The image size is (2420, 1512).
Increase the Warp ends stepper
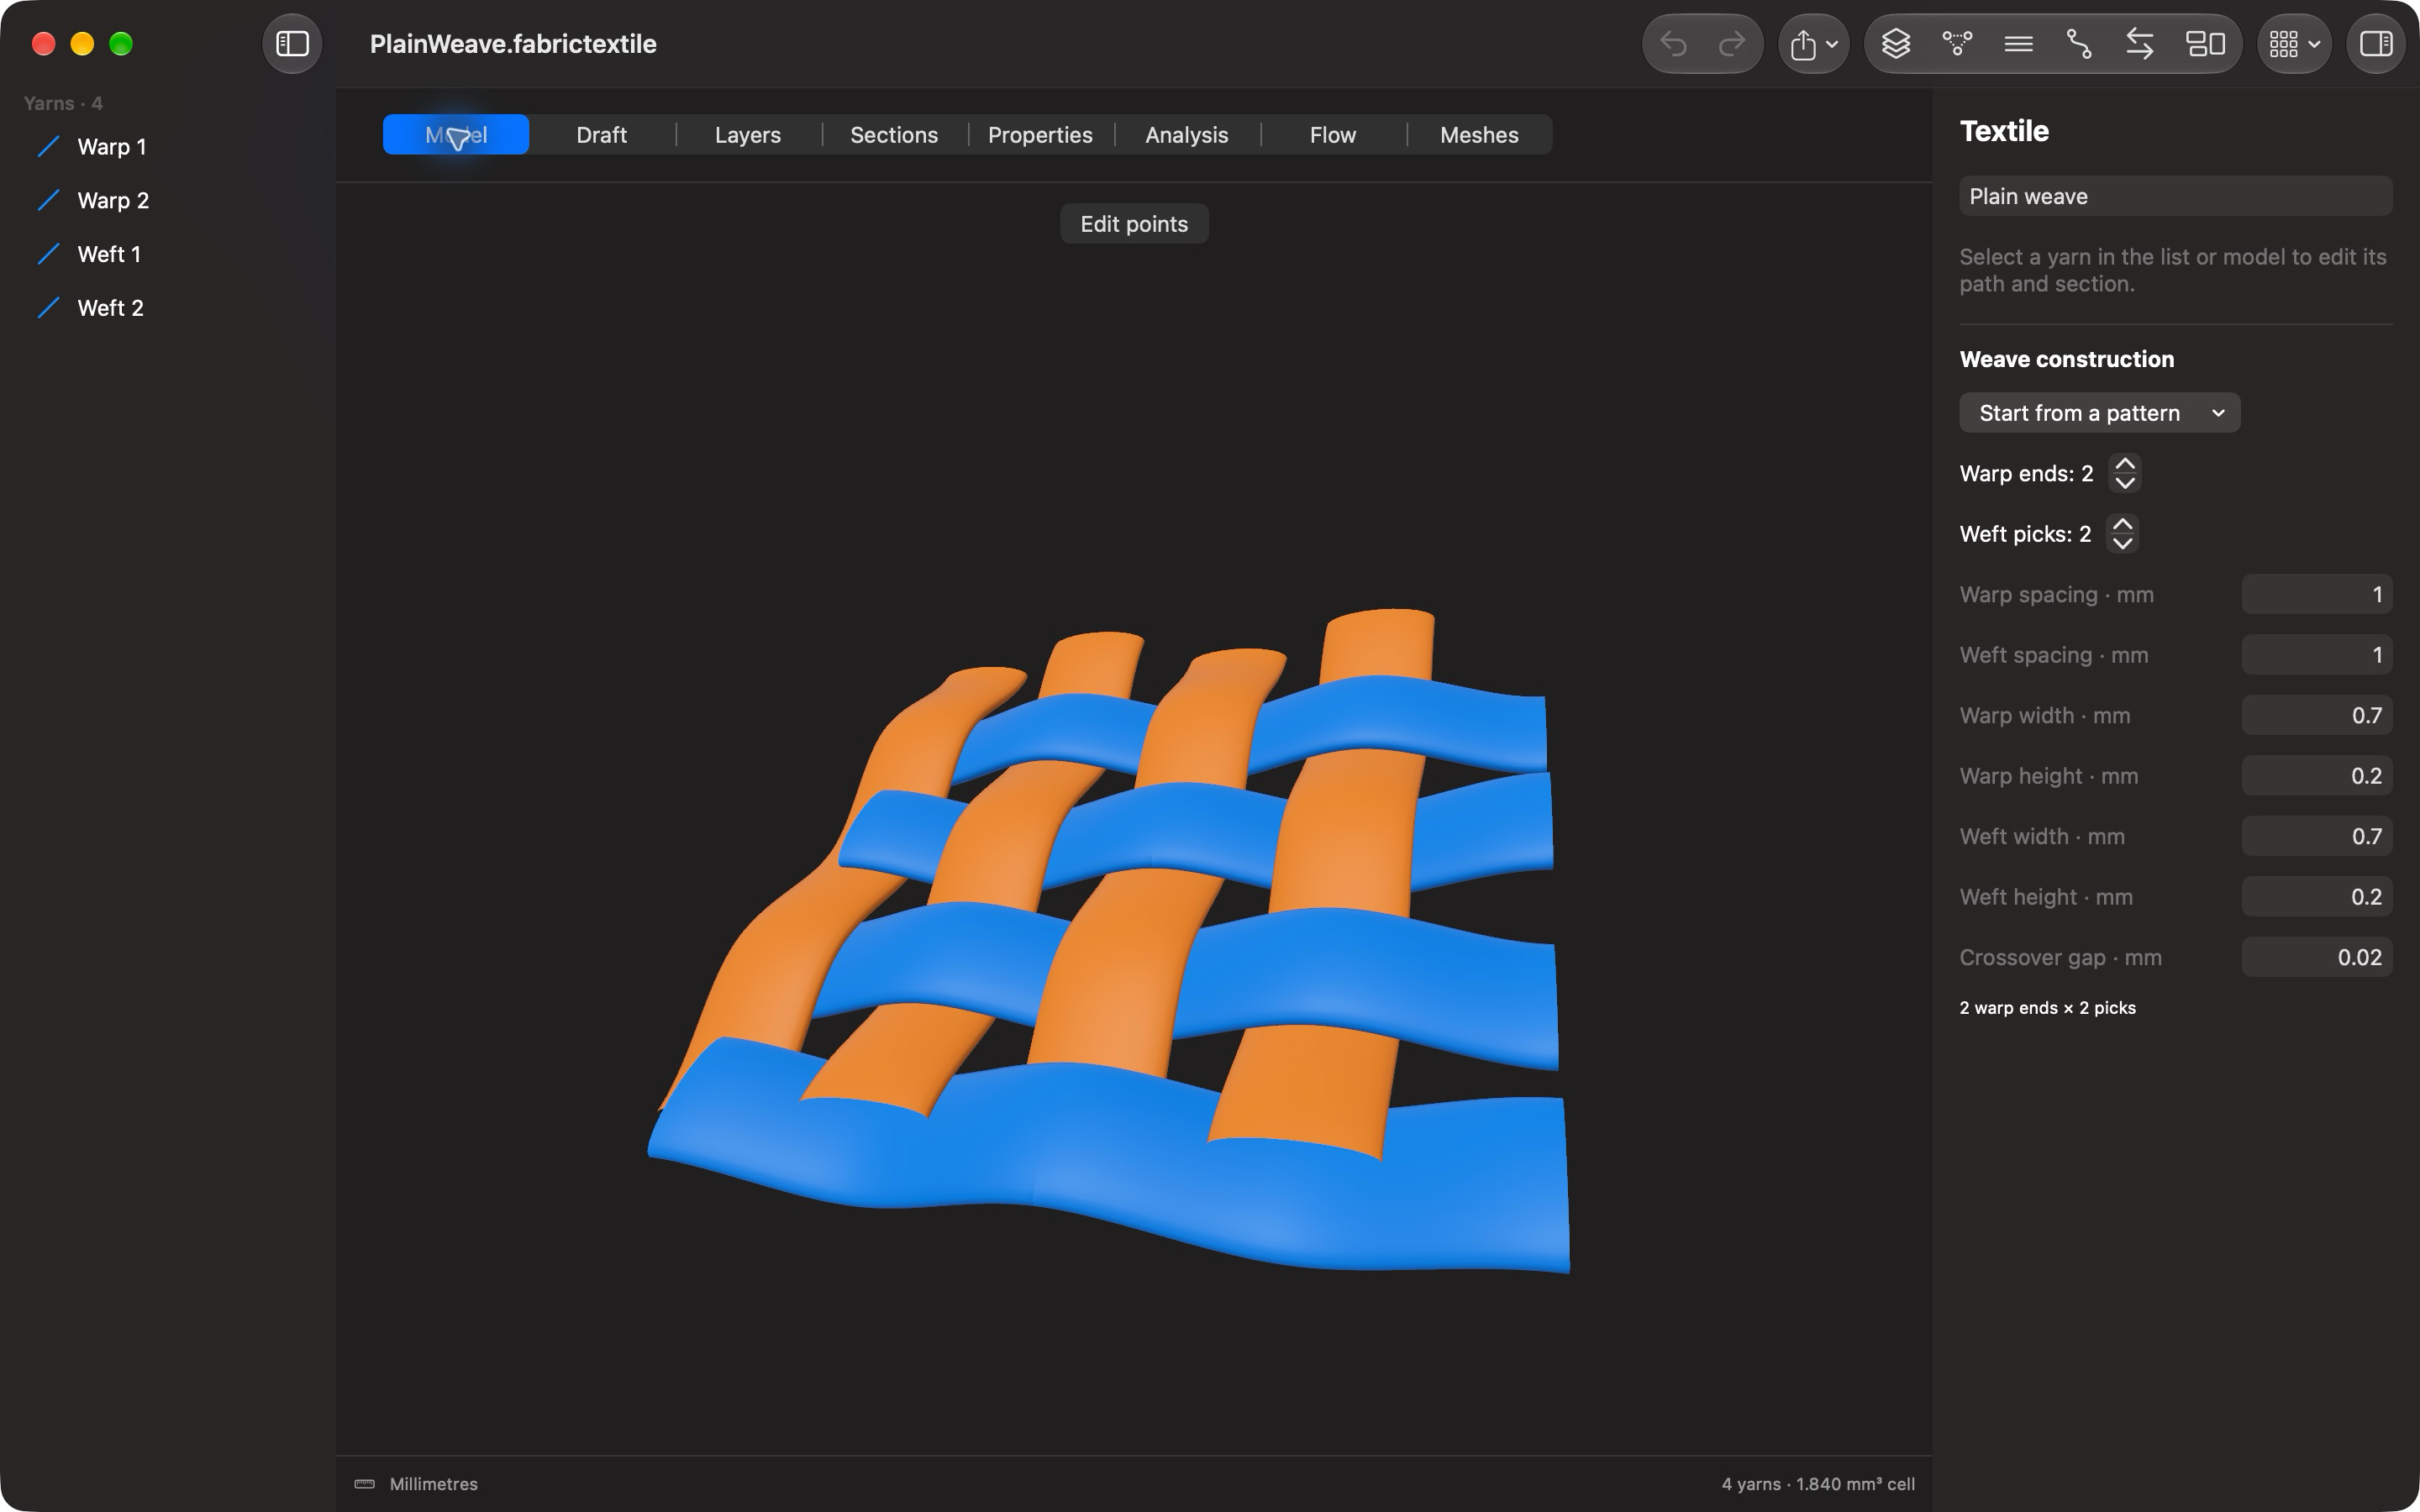2125,464
